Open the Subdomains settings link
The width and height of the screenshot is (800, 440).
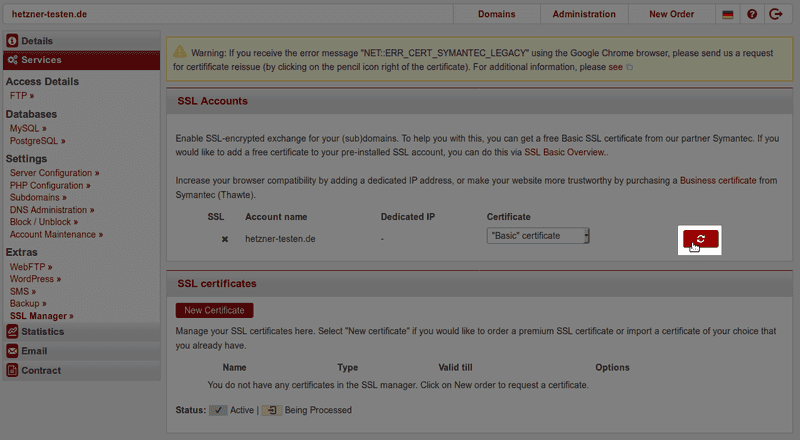point(38,198)
